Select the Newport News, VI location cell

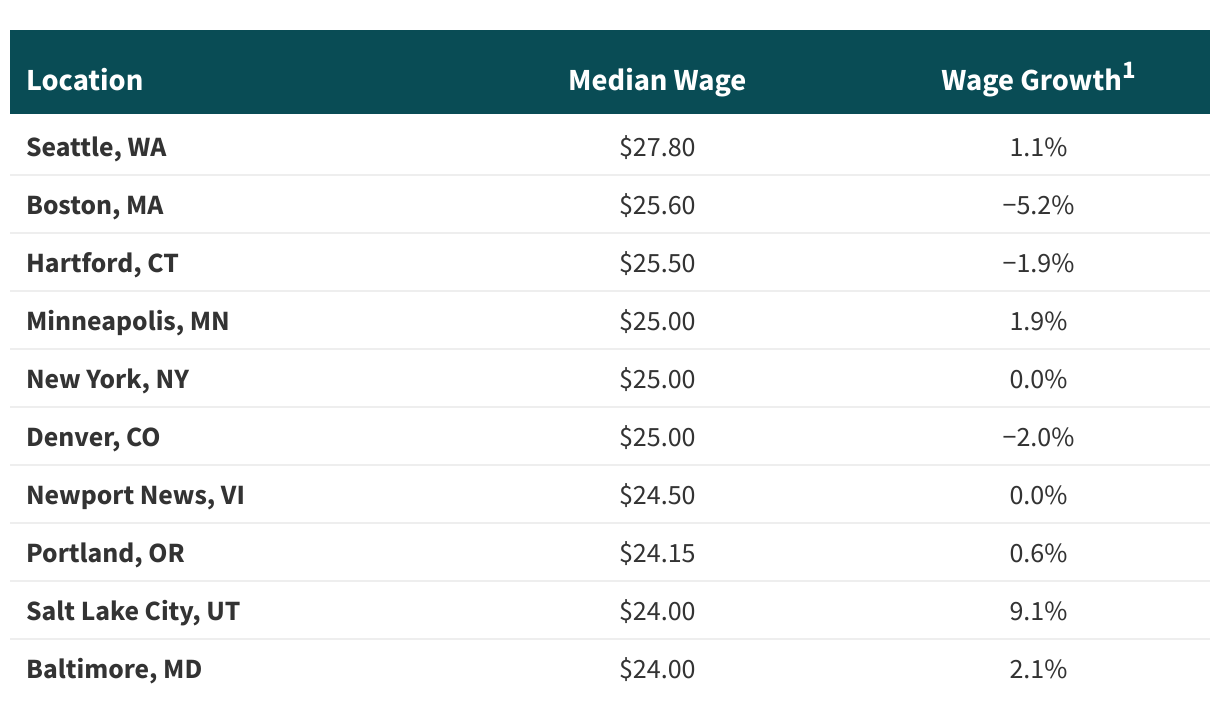[x=135, y=495]
